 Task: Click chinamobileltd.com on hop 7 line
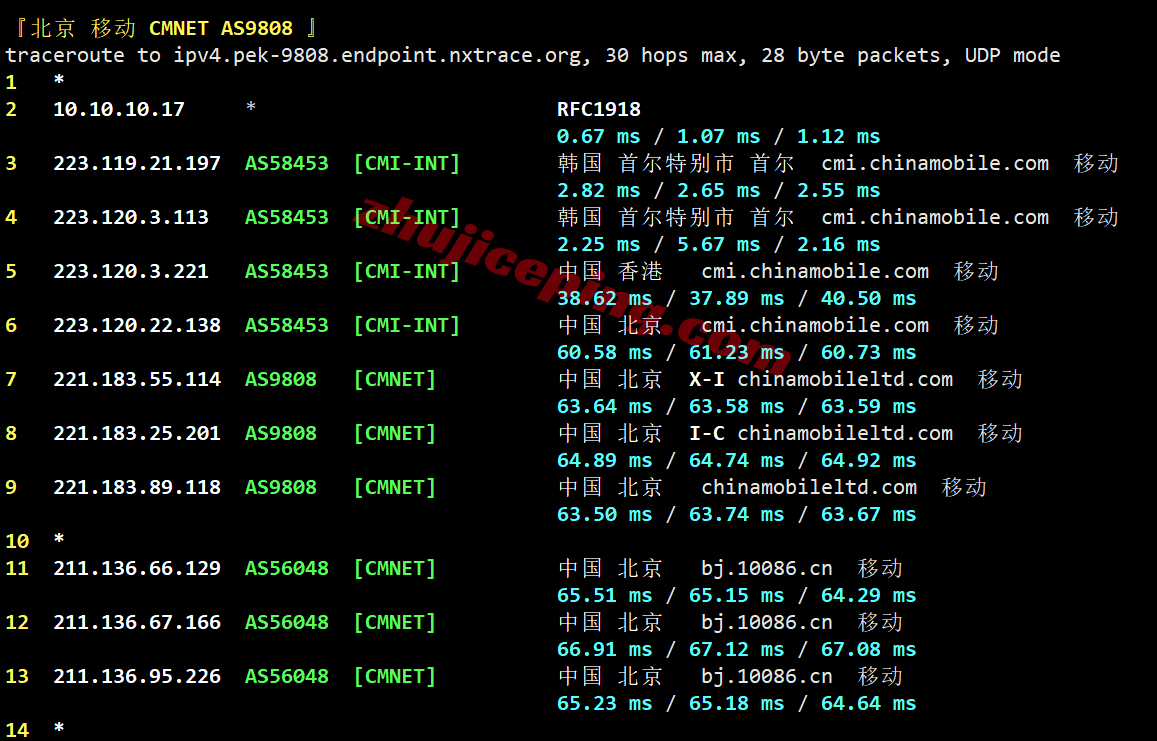point(845,379)
